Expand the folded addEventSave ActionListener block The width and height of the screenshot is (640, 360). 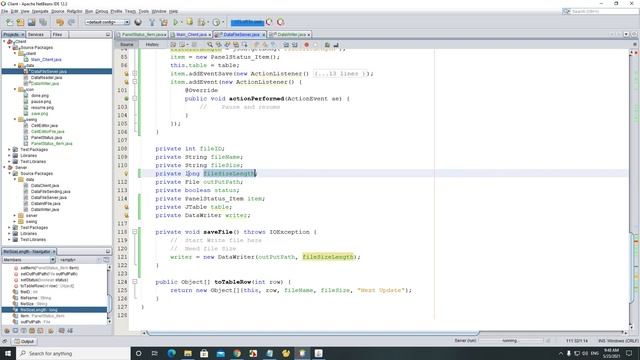[134, 73]
